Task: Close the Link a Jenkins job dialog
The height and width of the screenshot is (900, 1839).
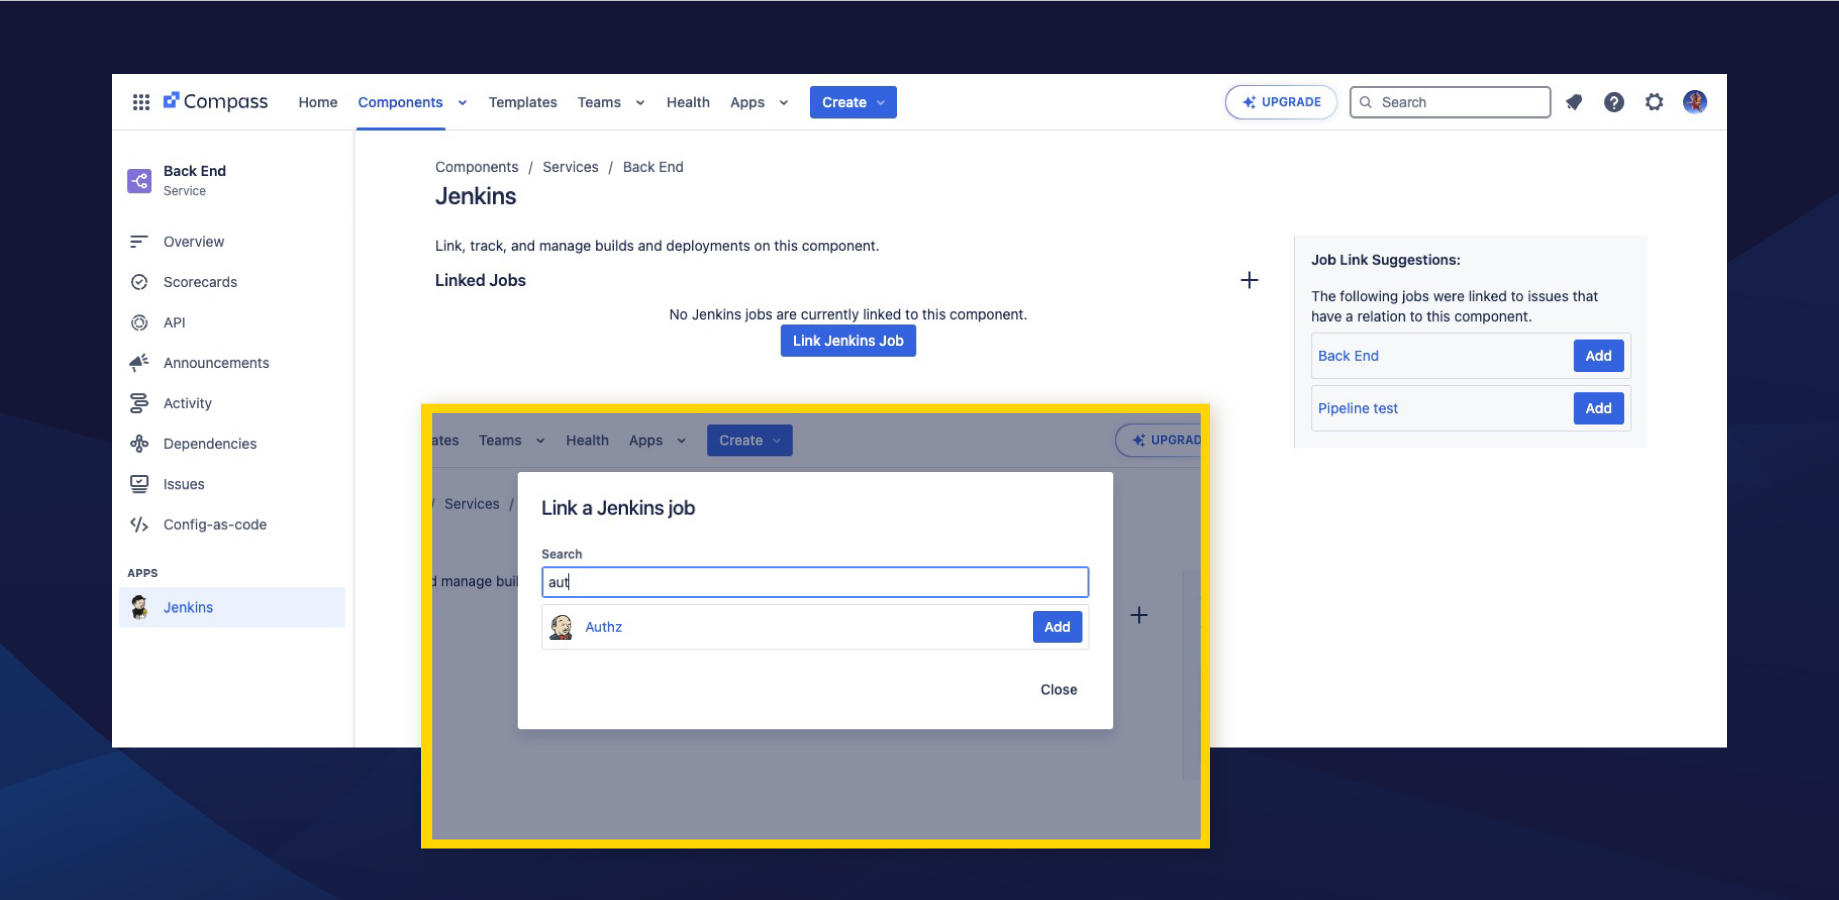Action: 1058,690
